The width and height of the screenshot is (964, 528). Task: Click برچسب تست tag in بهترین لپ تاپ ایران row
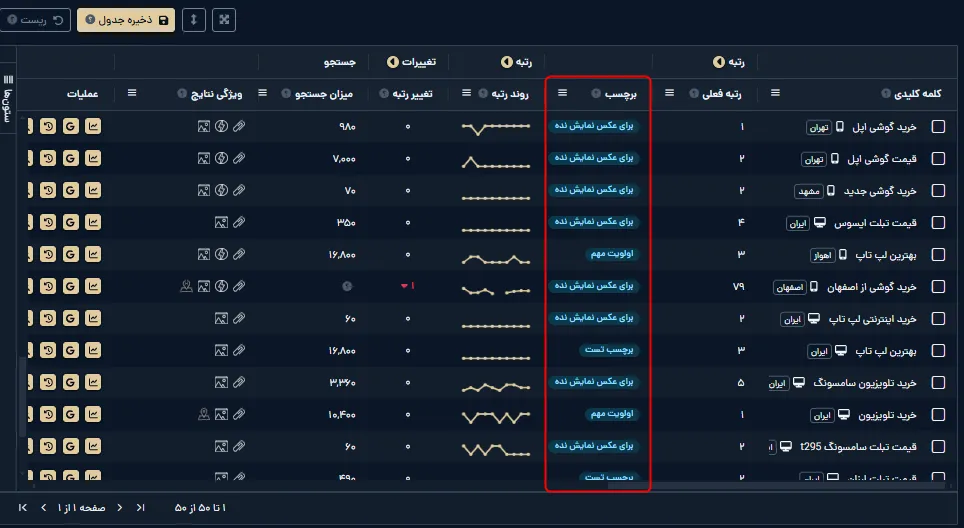[x=609, y=350]
